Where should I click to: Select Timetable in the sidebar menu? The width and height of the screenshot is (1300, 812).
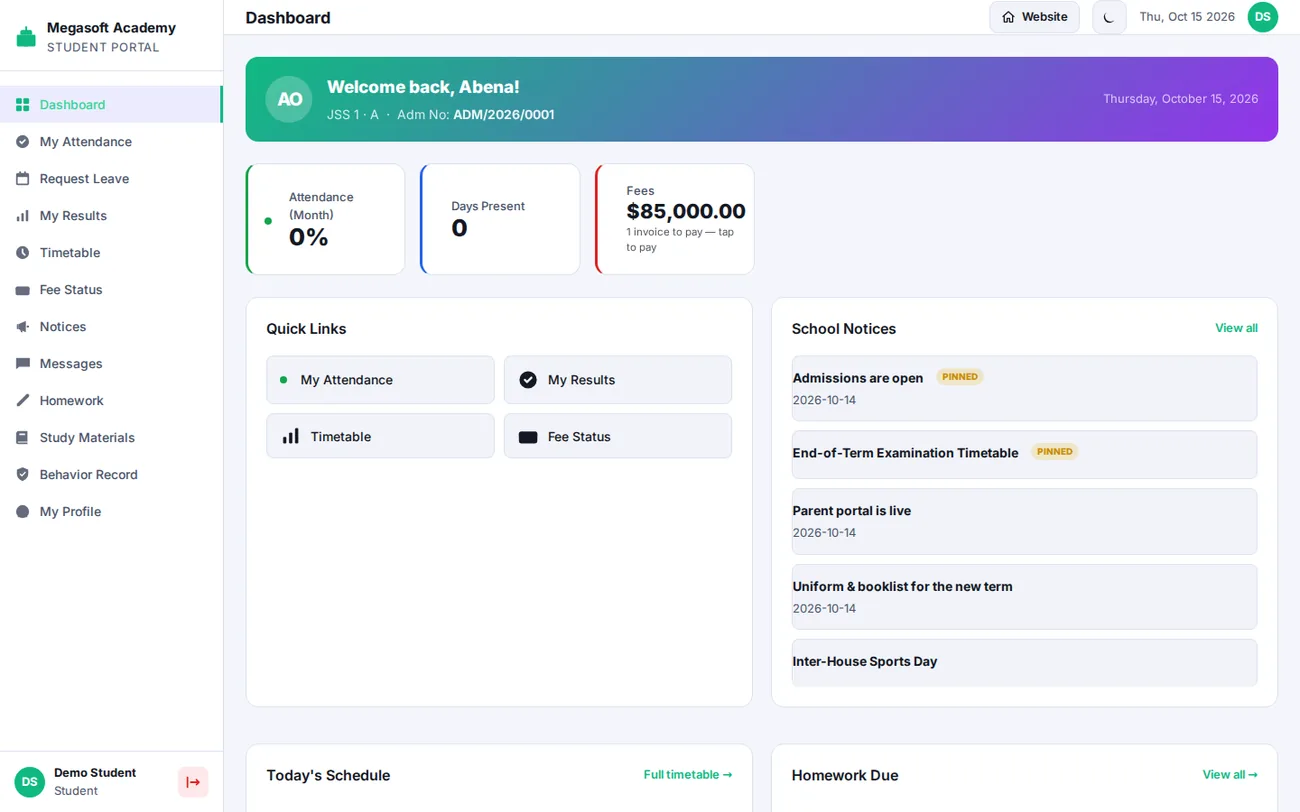111,253
